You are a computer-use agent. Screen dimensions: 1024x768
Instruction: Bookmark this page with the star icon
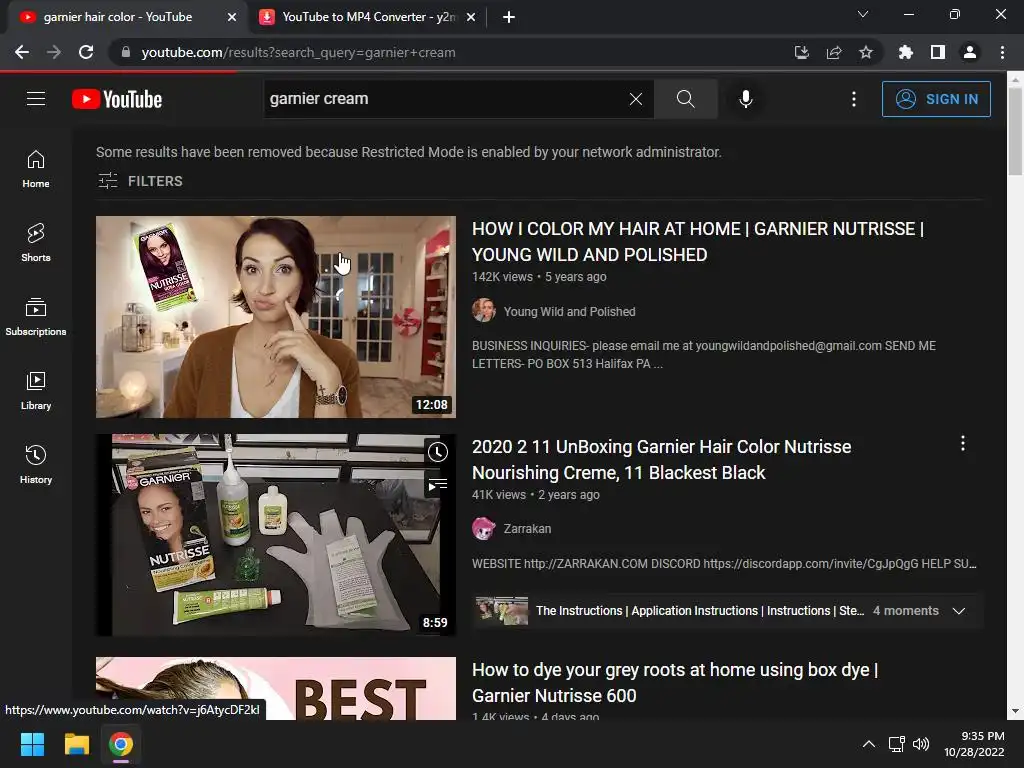(x=866, y=52)
